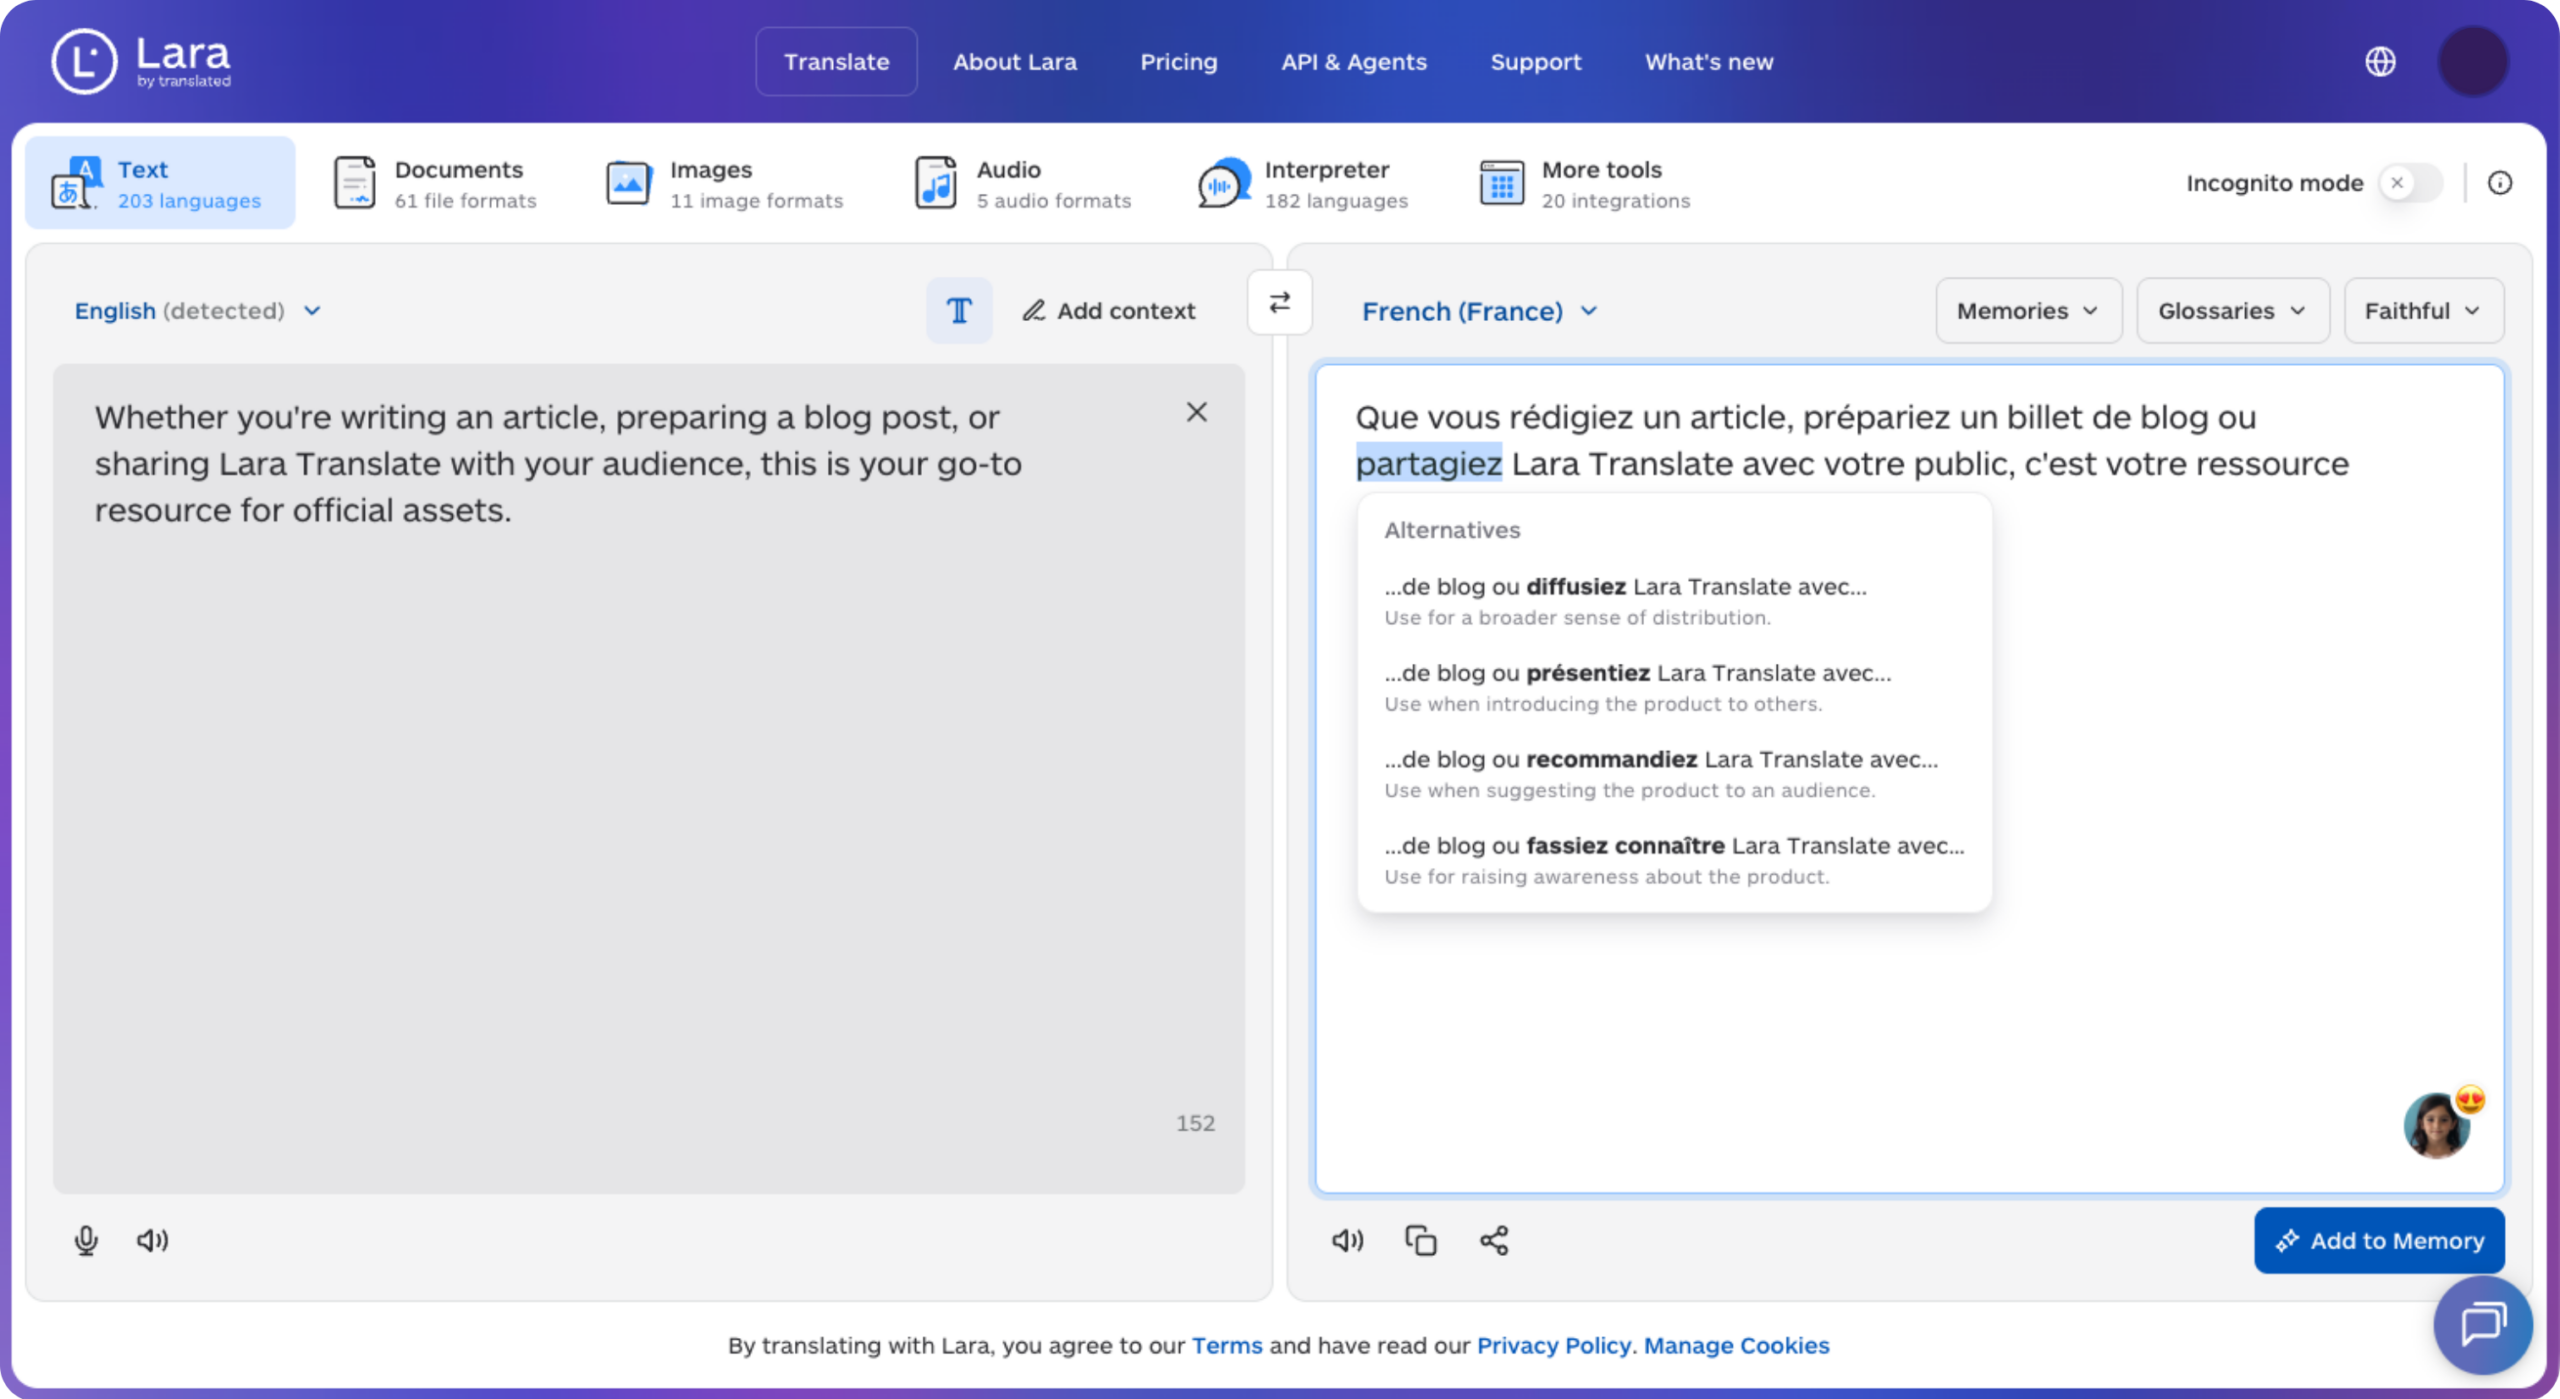Share the translation
The image size is (2560, 1399).
(x=1494, y=1240)
